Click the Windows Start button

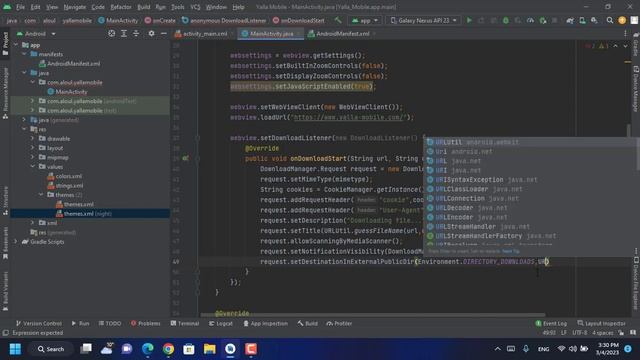click(x=15, y=349)
